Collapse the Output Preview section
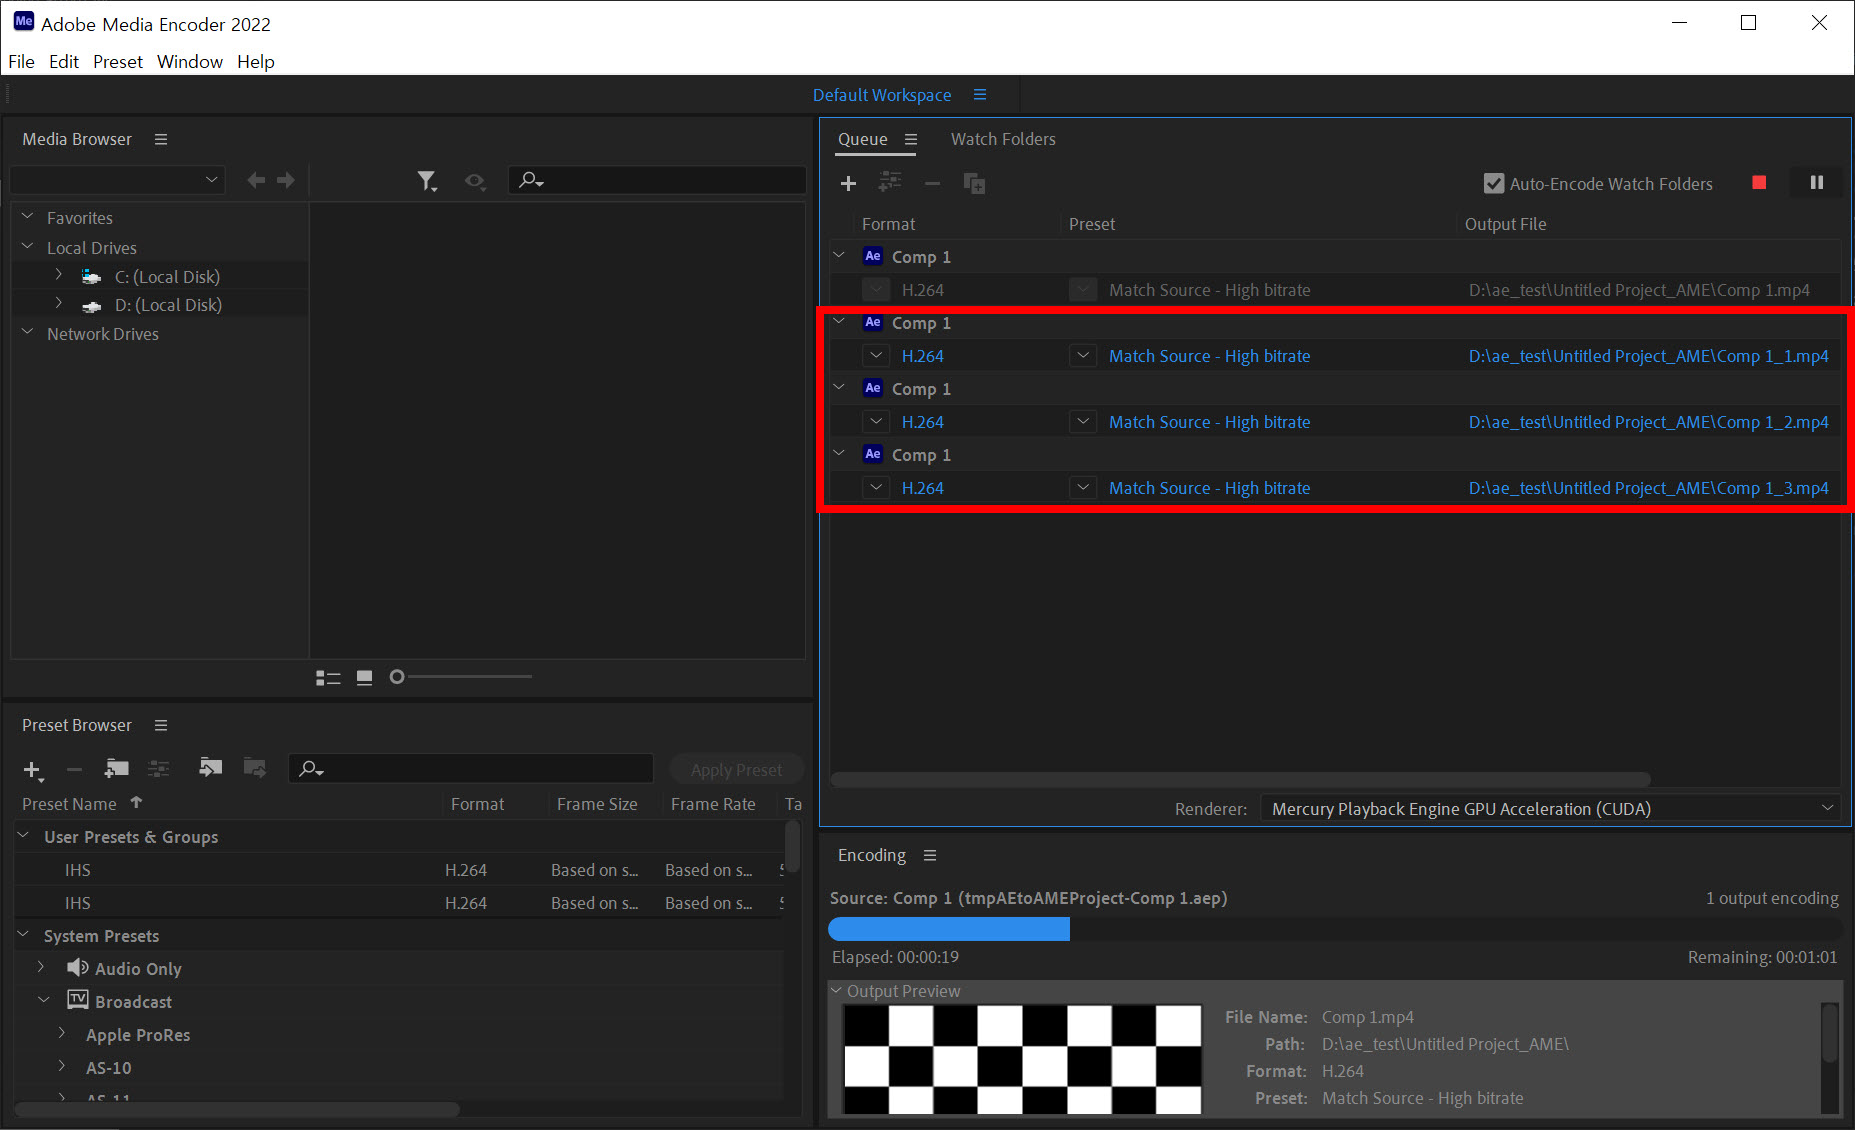The image size is (1855, 1130). tap(836, 990)
